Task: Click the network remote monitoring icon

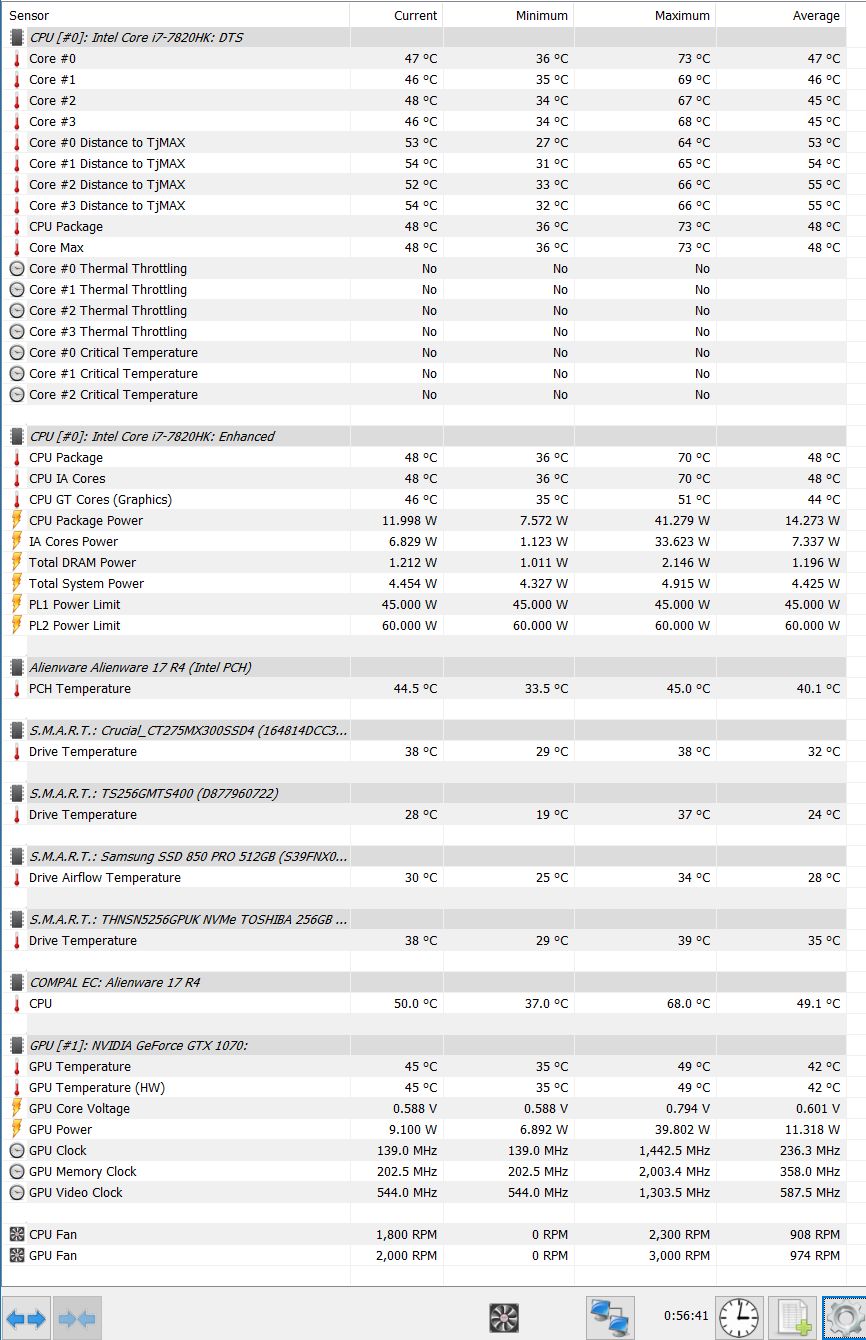Action: coord(609,1318)
